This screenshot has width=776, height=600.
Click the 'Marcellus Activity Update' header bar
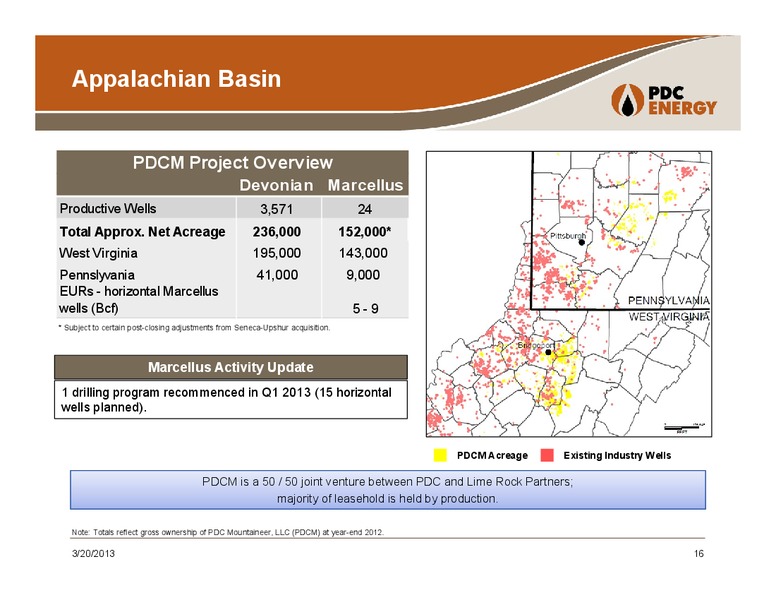(231, 367)
